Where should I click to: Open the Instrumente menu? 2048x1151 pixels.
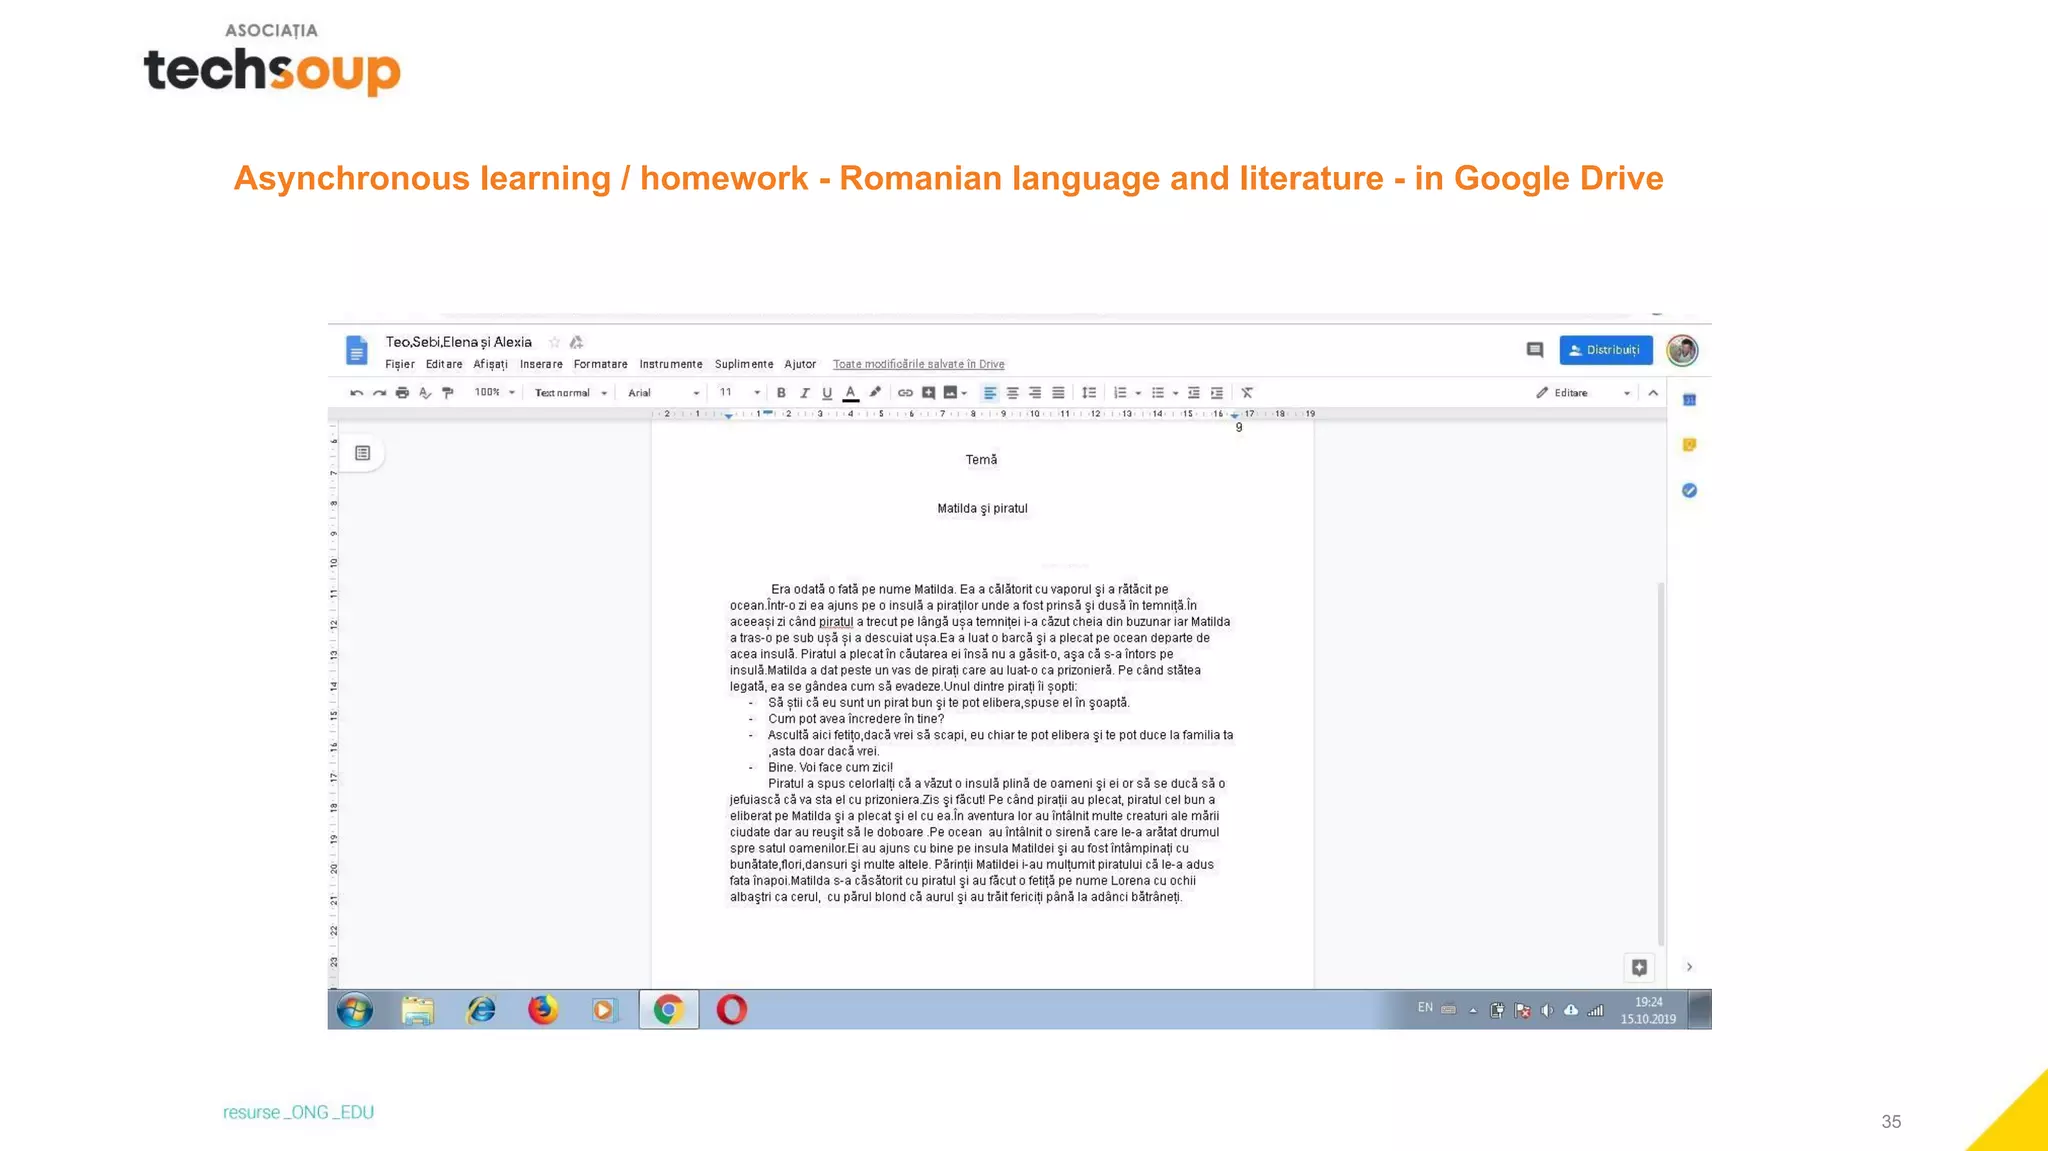click(x=671, y=364)
